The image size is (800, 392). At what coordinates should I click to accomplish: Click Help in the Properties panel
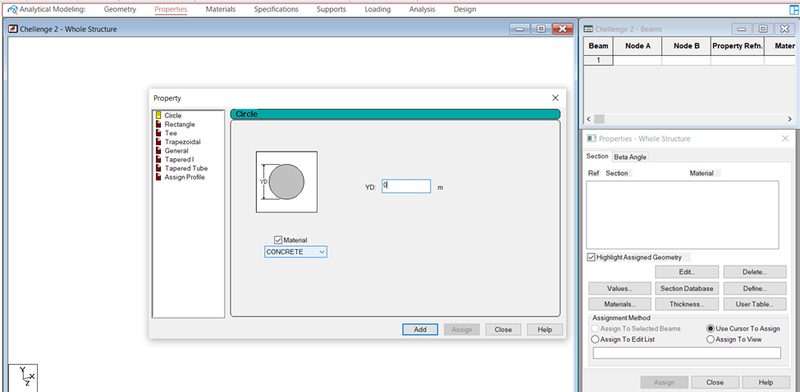[x=766, y=382]
